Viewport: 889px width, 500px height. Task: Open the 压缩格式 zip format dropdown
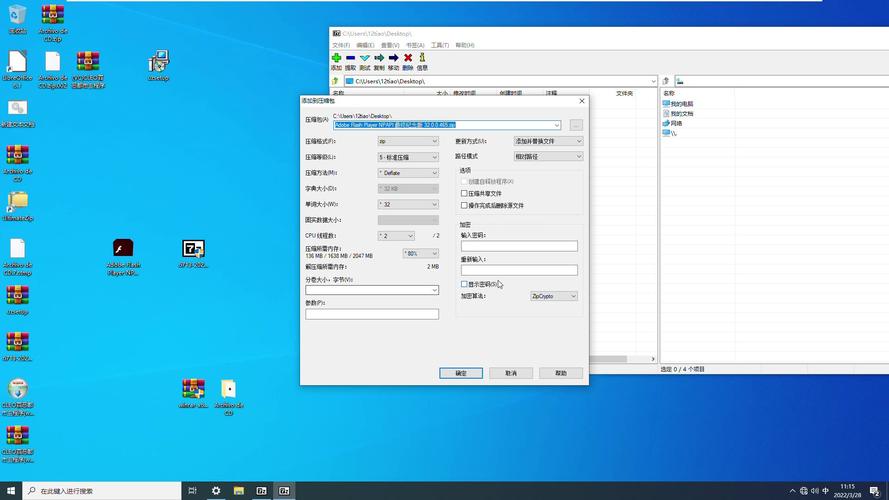[x=408, y=141]
